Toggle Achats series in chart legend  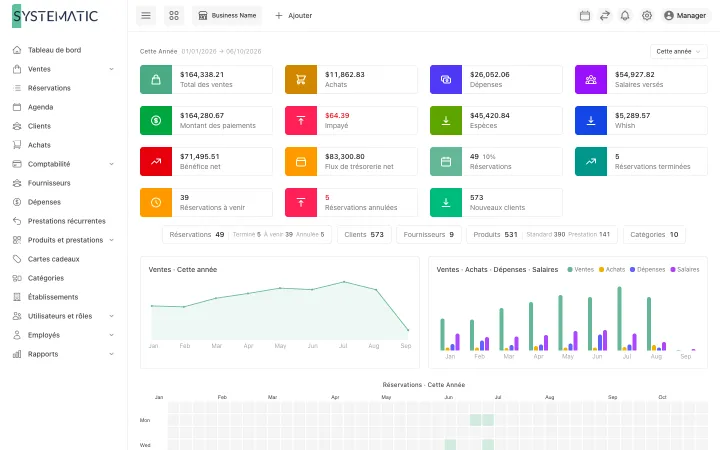point(612,270)
